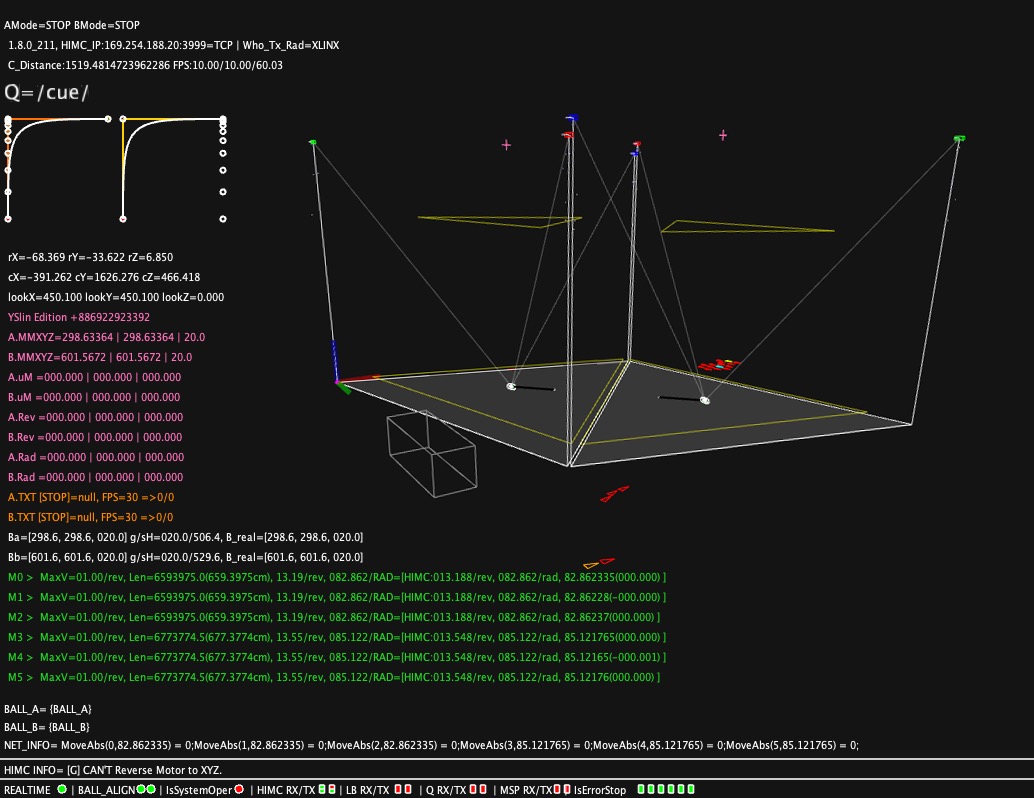The image size is (1034, 798).
Task: Toggle the IsSystemOper red indicator
Action: pyautogui.click(x=239, y=790)
